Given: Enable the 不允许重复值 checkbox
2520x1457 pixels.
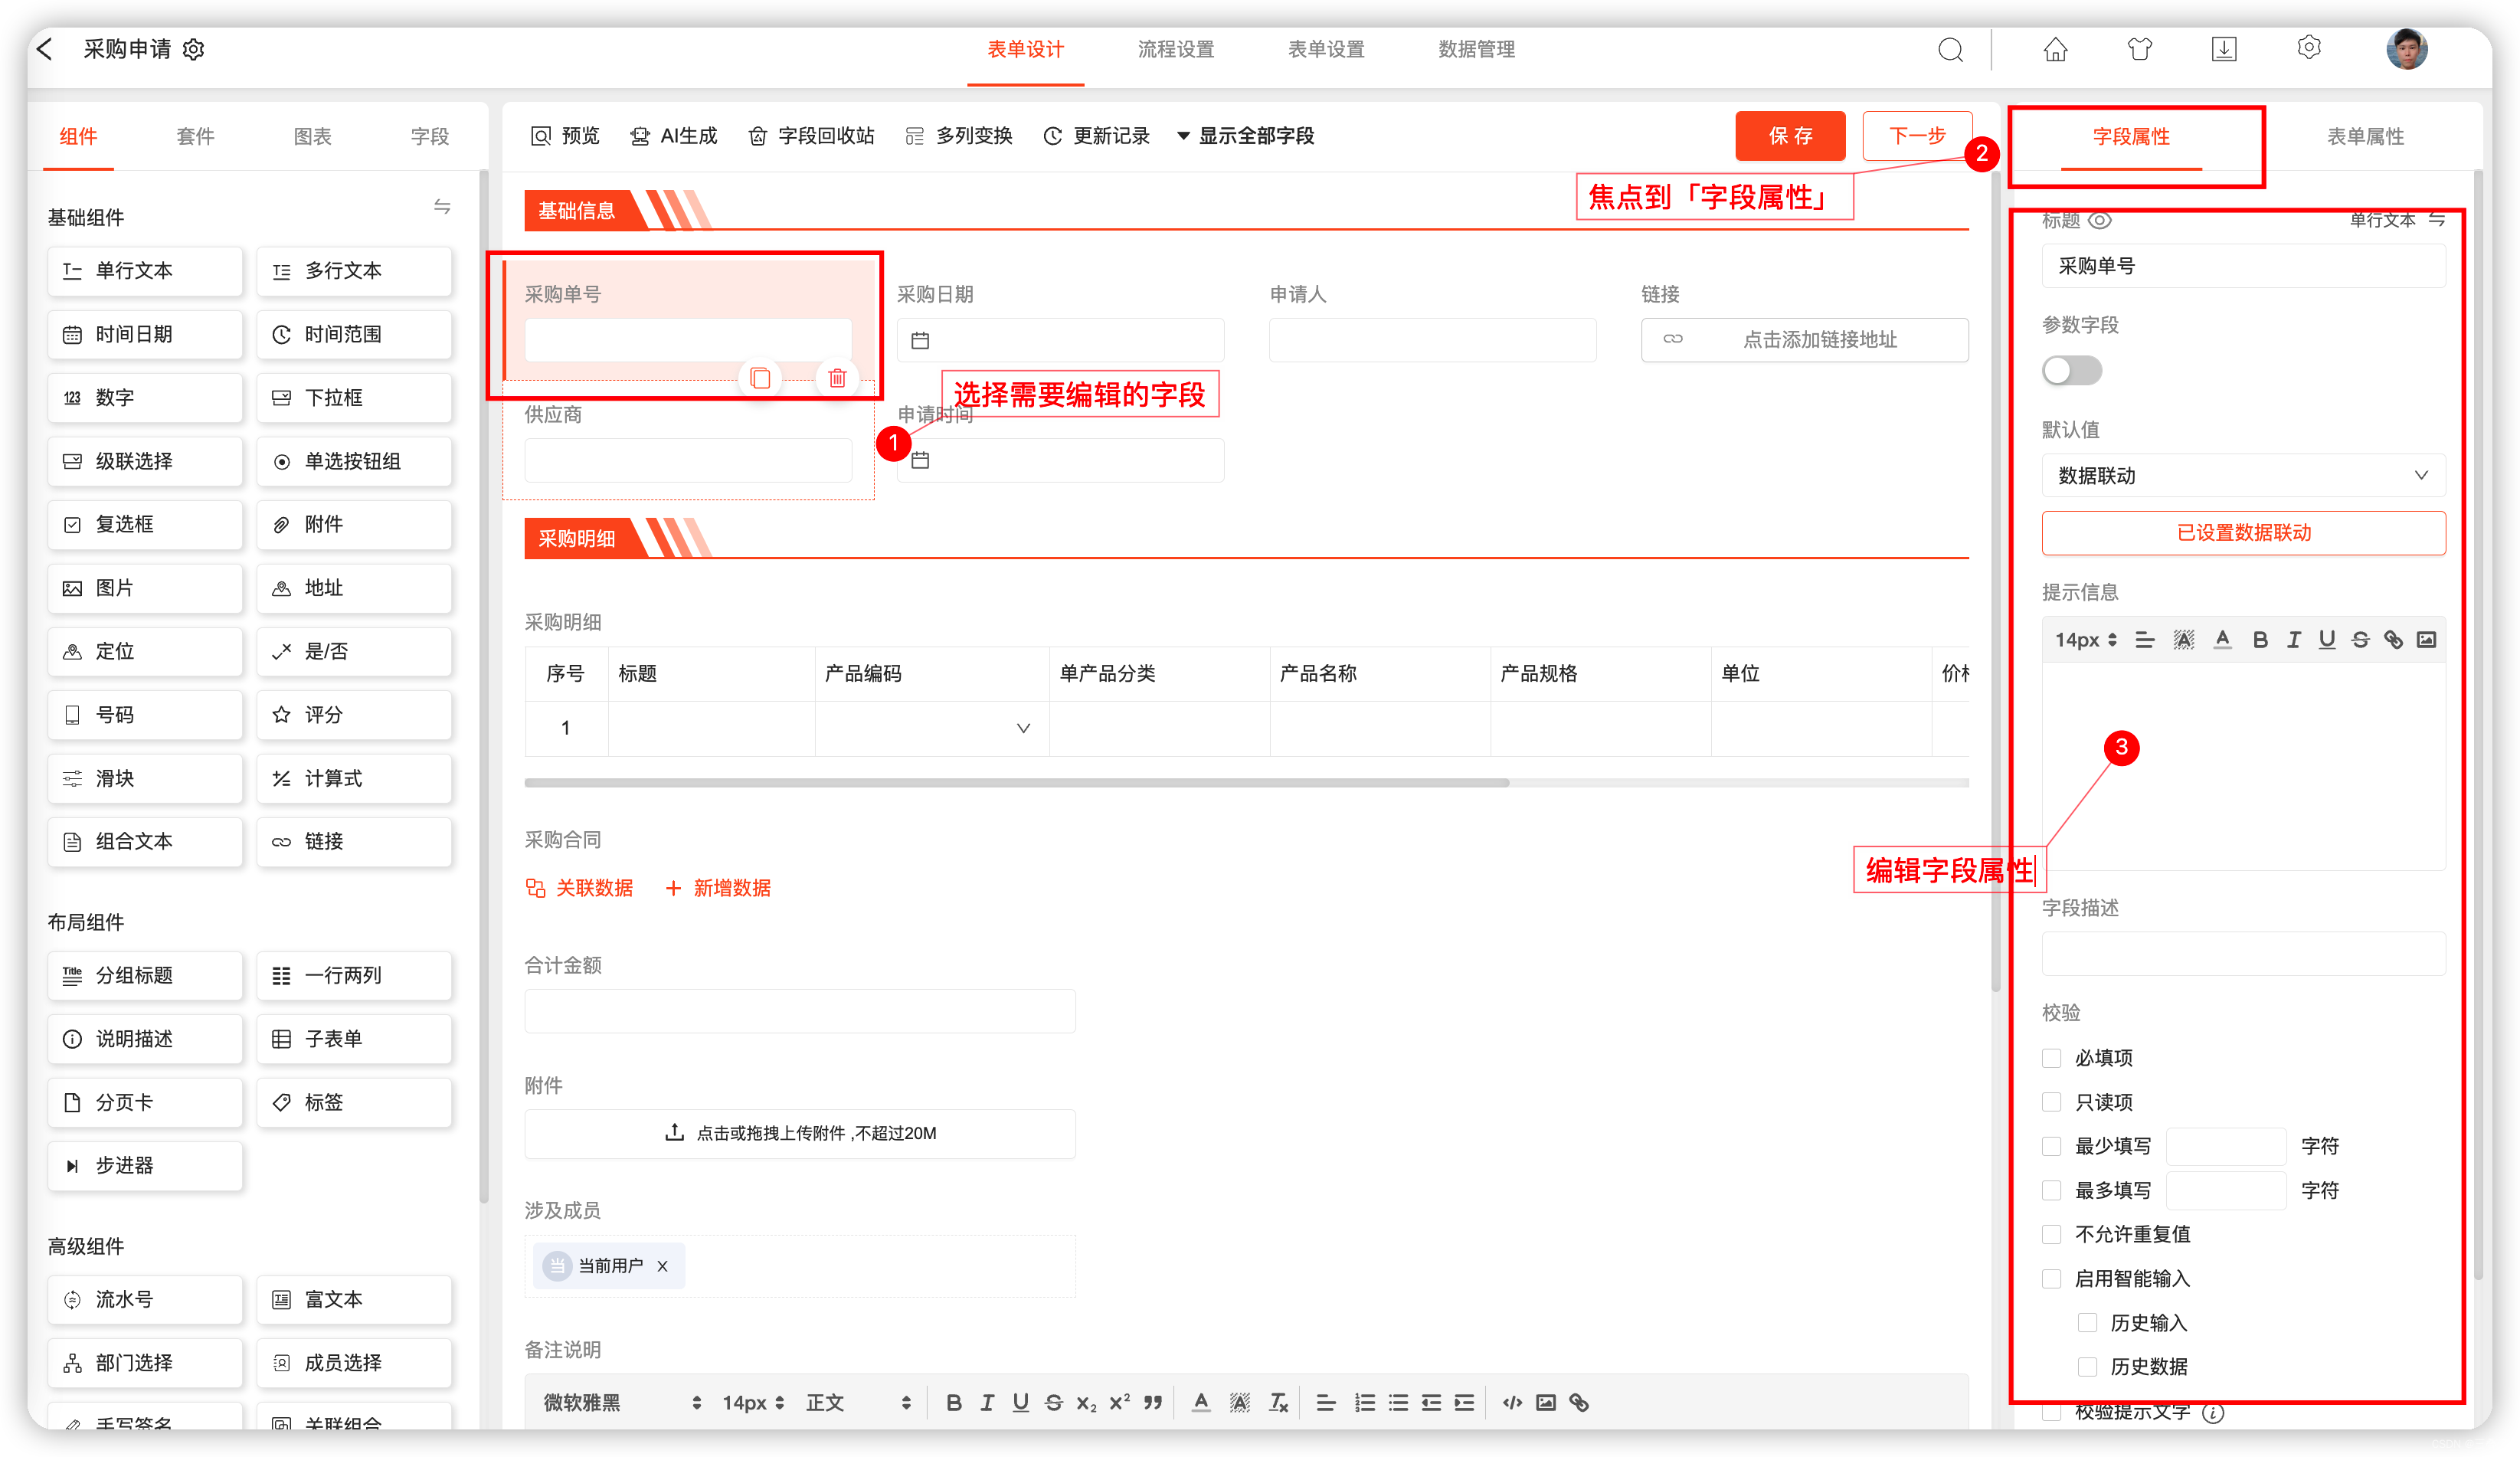Looking at the screenshot, I should click(x=2051, y=1234).
